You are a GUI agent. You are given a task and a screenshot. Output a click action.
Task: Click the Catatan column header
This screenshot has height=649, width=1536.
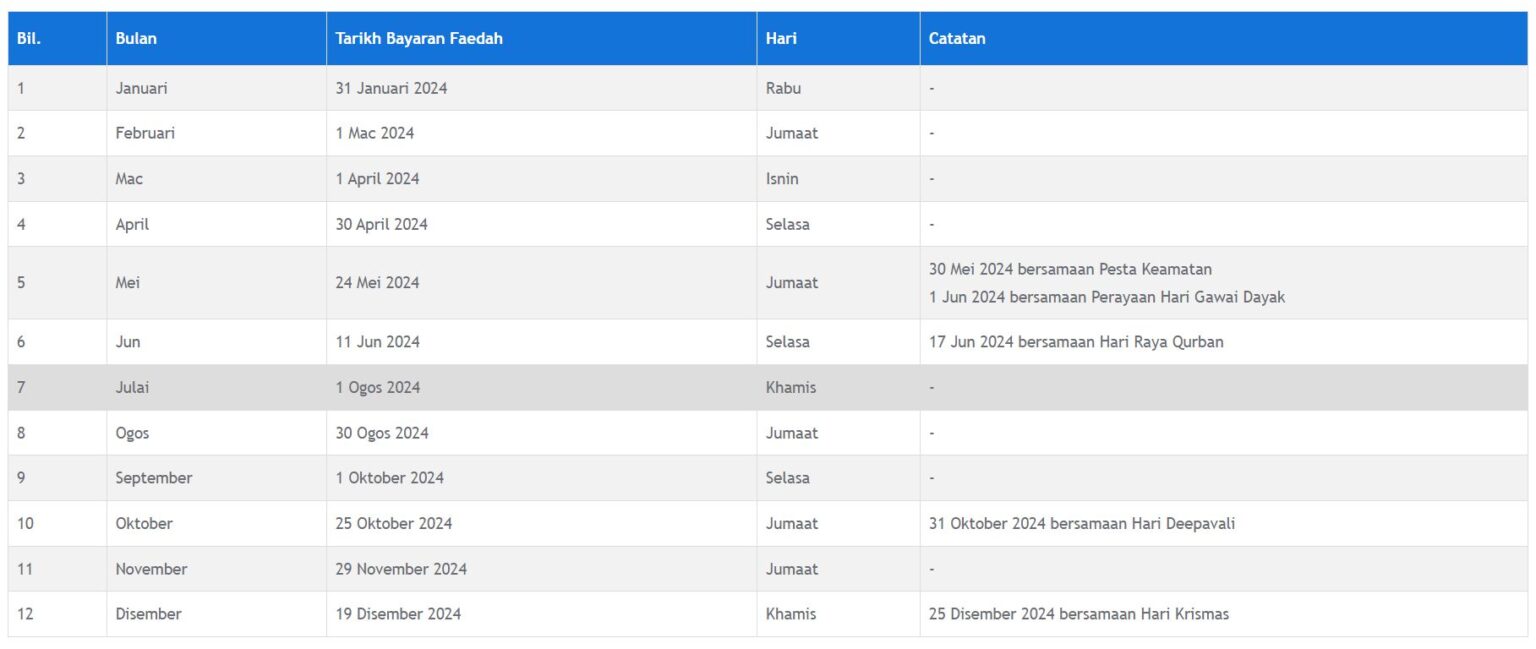957,39
